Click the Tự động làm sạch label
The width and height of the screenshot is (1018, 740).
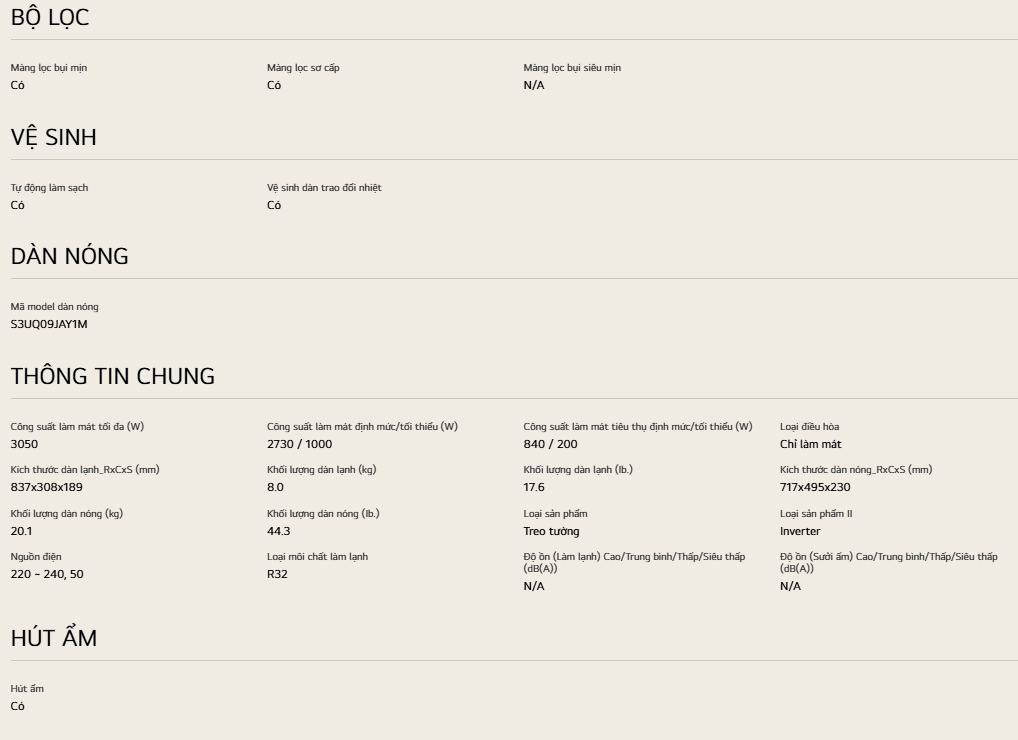coord(49,188)
